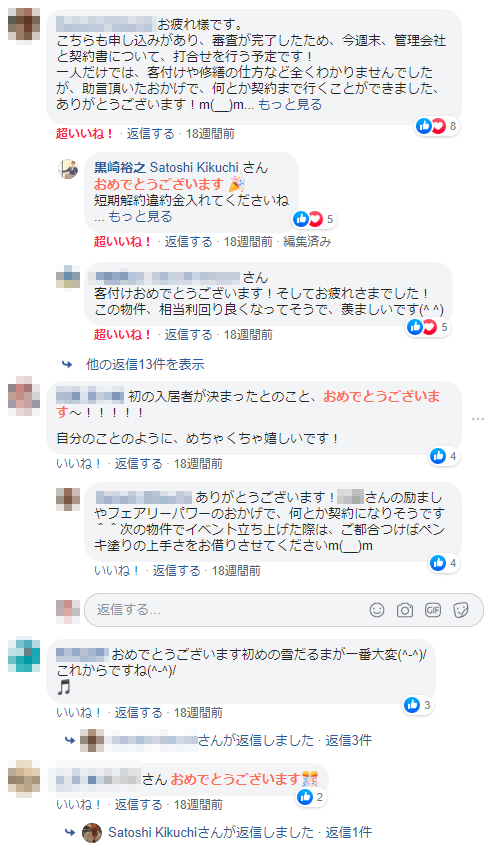
Task: View the 3 likes on snowman comment
Action: click(x=418, y=705)
